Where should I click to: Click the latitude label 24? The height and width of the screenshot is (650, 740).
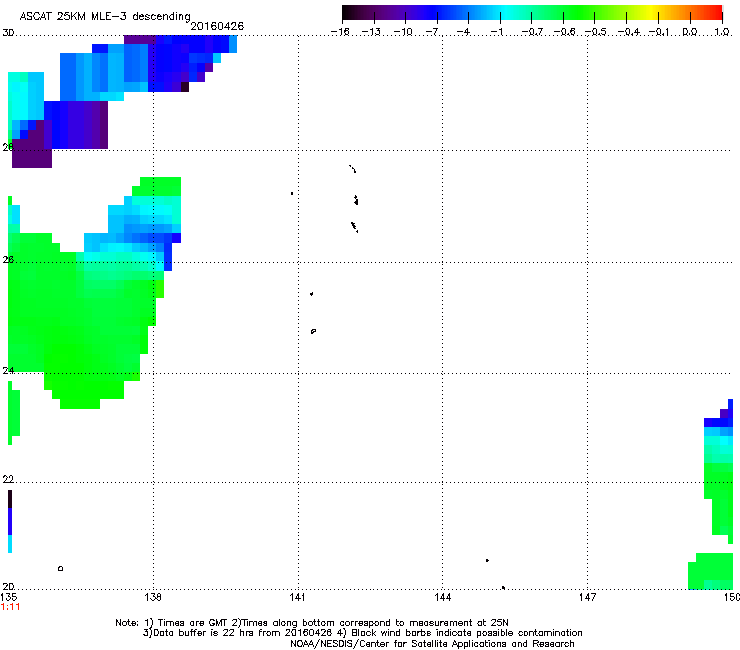pos(8,371)
